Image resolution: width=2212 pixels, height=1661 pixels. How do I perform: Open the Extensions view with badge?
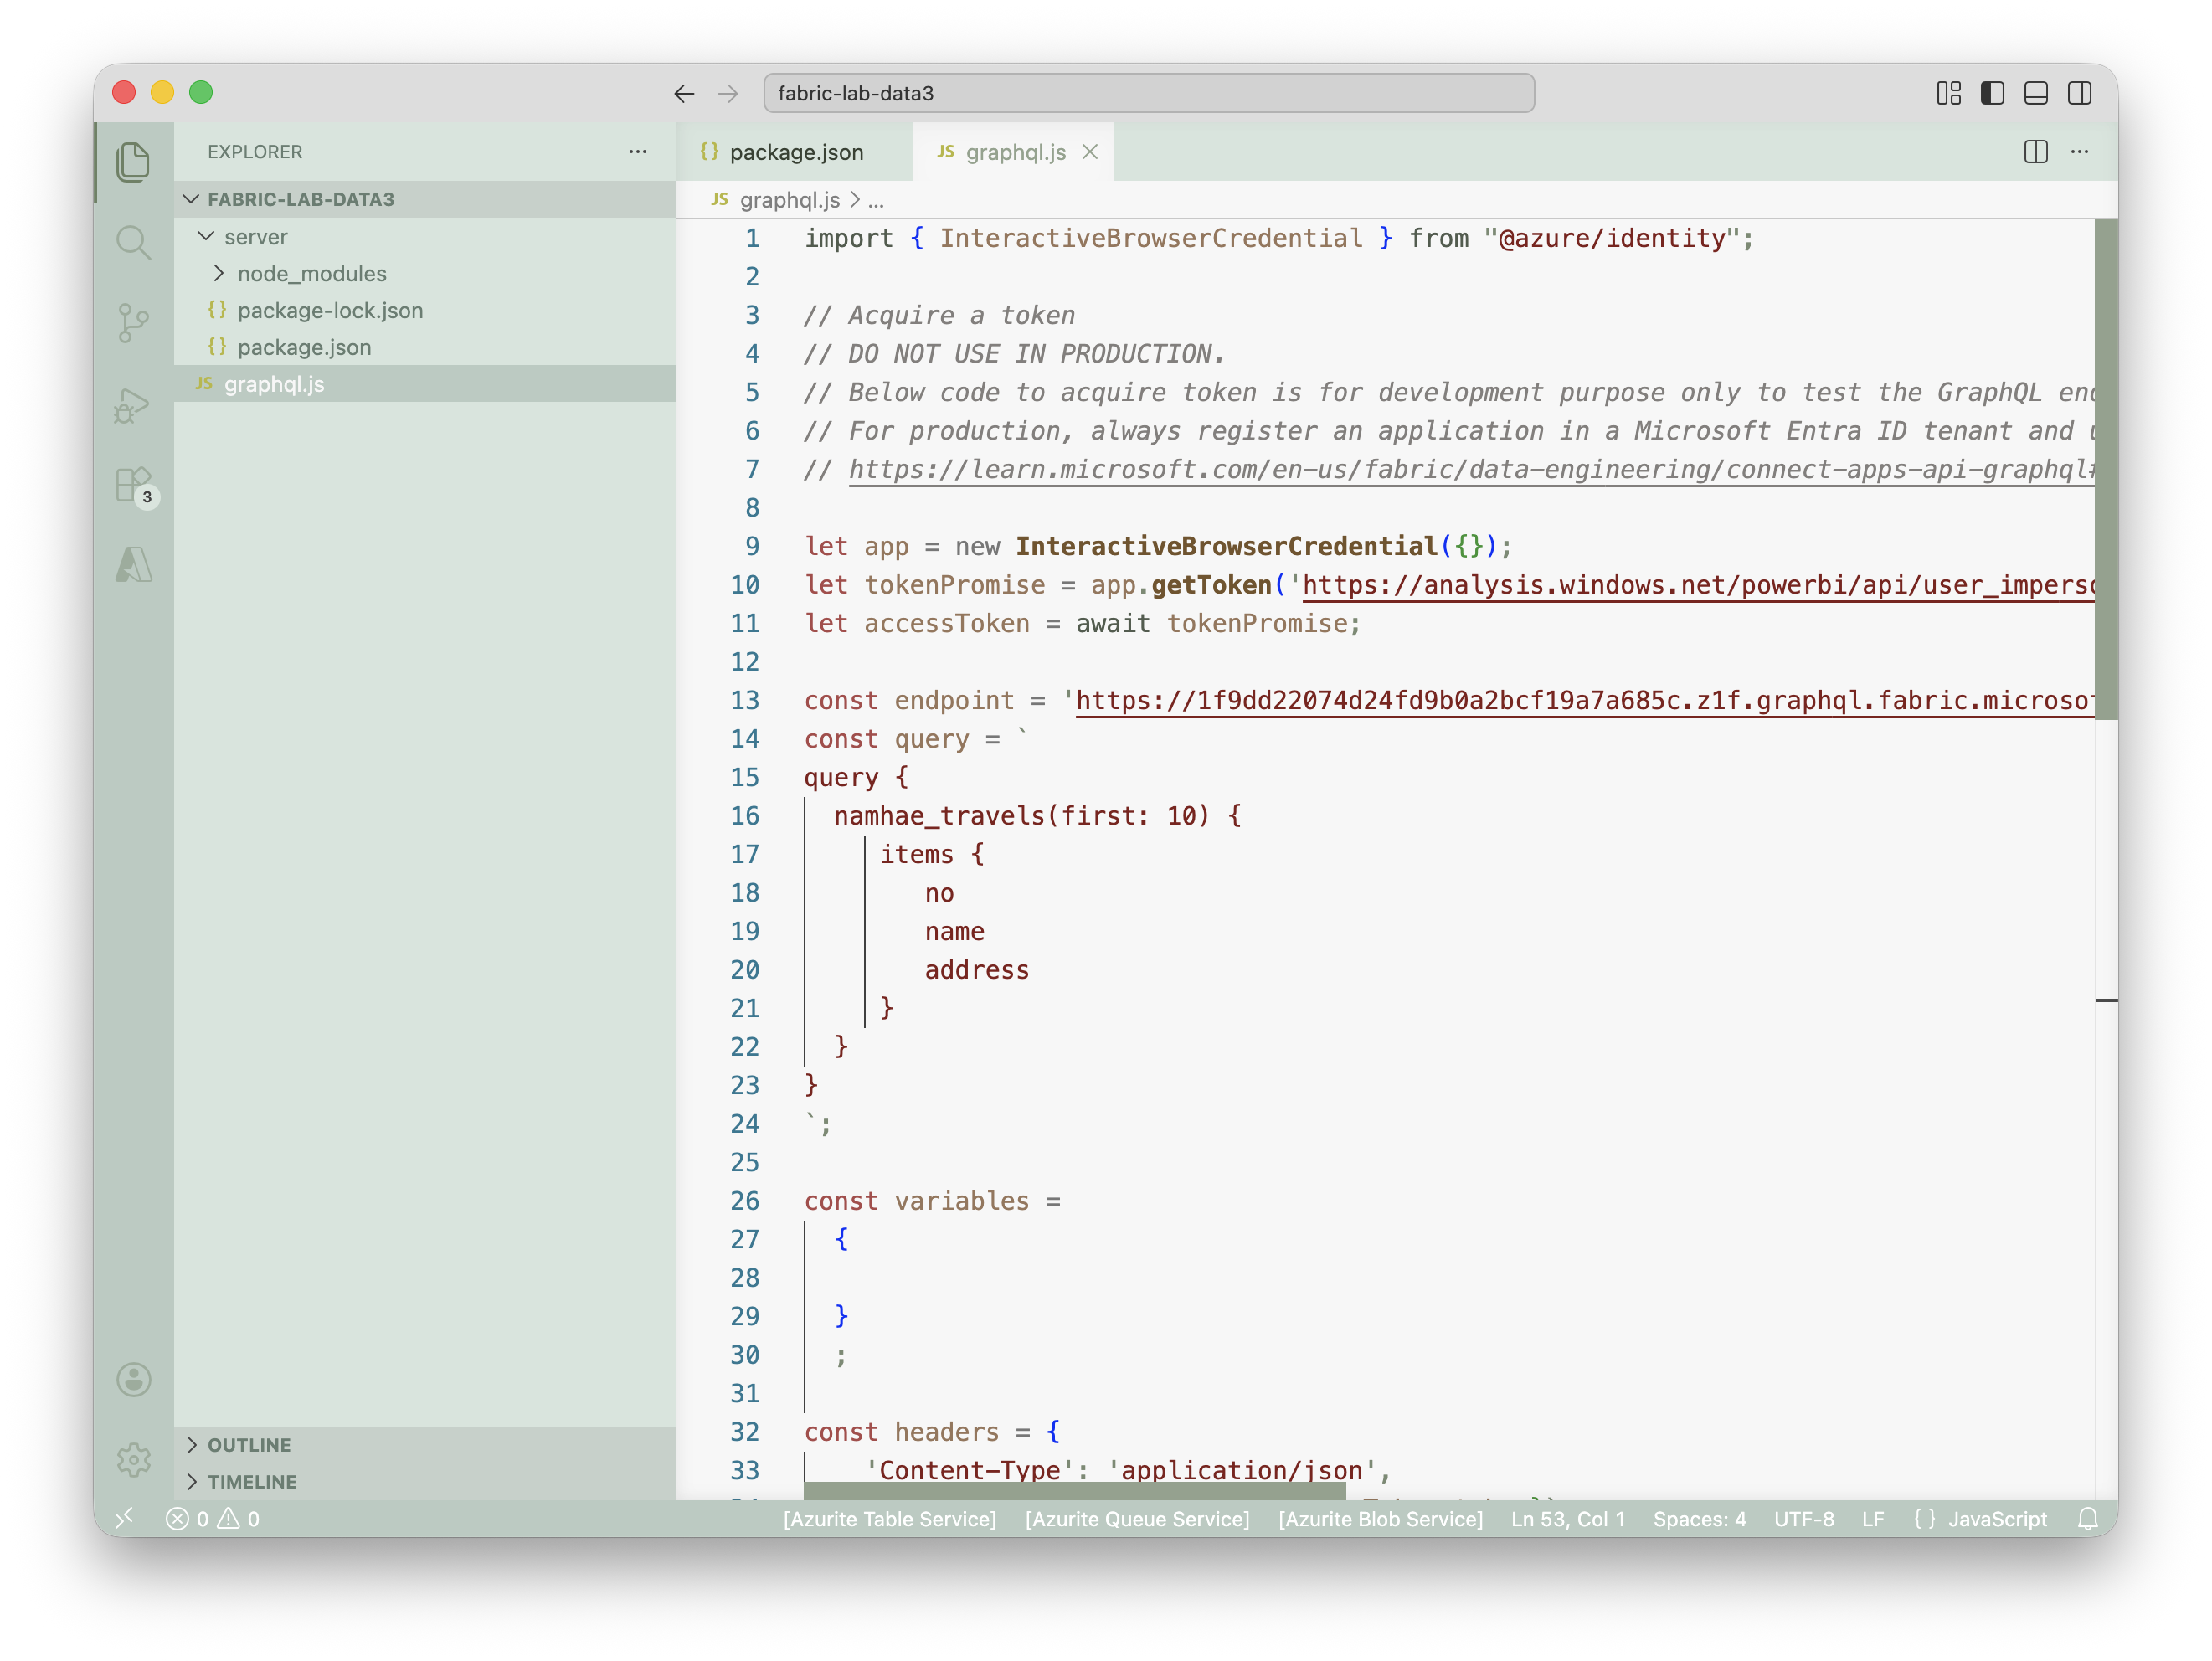[x=133, y=486]
